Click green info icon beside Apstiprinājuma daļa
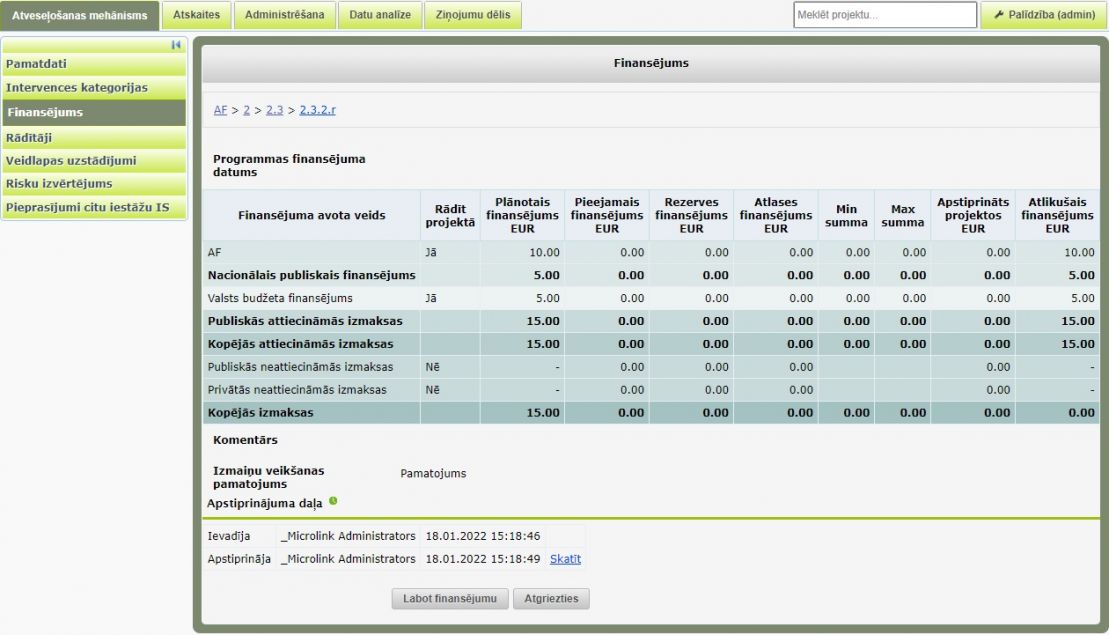Image resolution: width=1109 pixels, height=635 pixels. (x=333, y=502)
